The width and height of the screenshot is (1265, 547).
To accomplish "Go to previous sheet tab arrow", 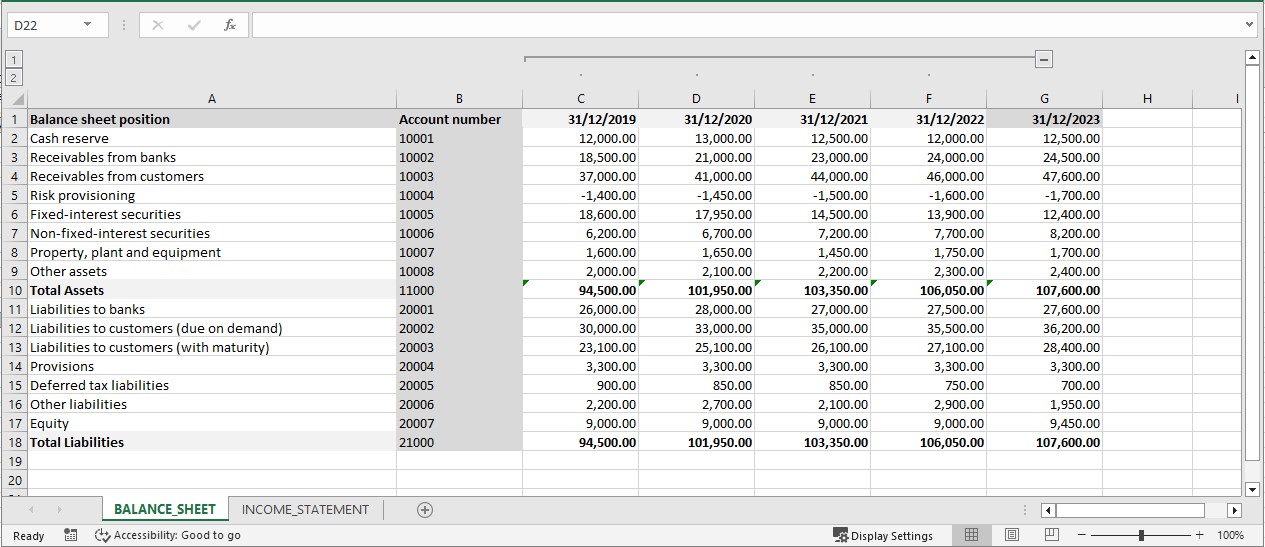I will pos(31,510).
